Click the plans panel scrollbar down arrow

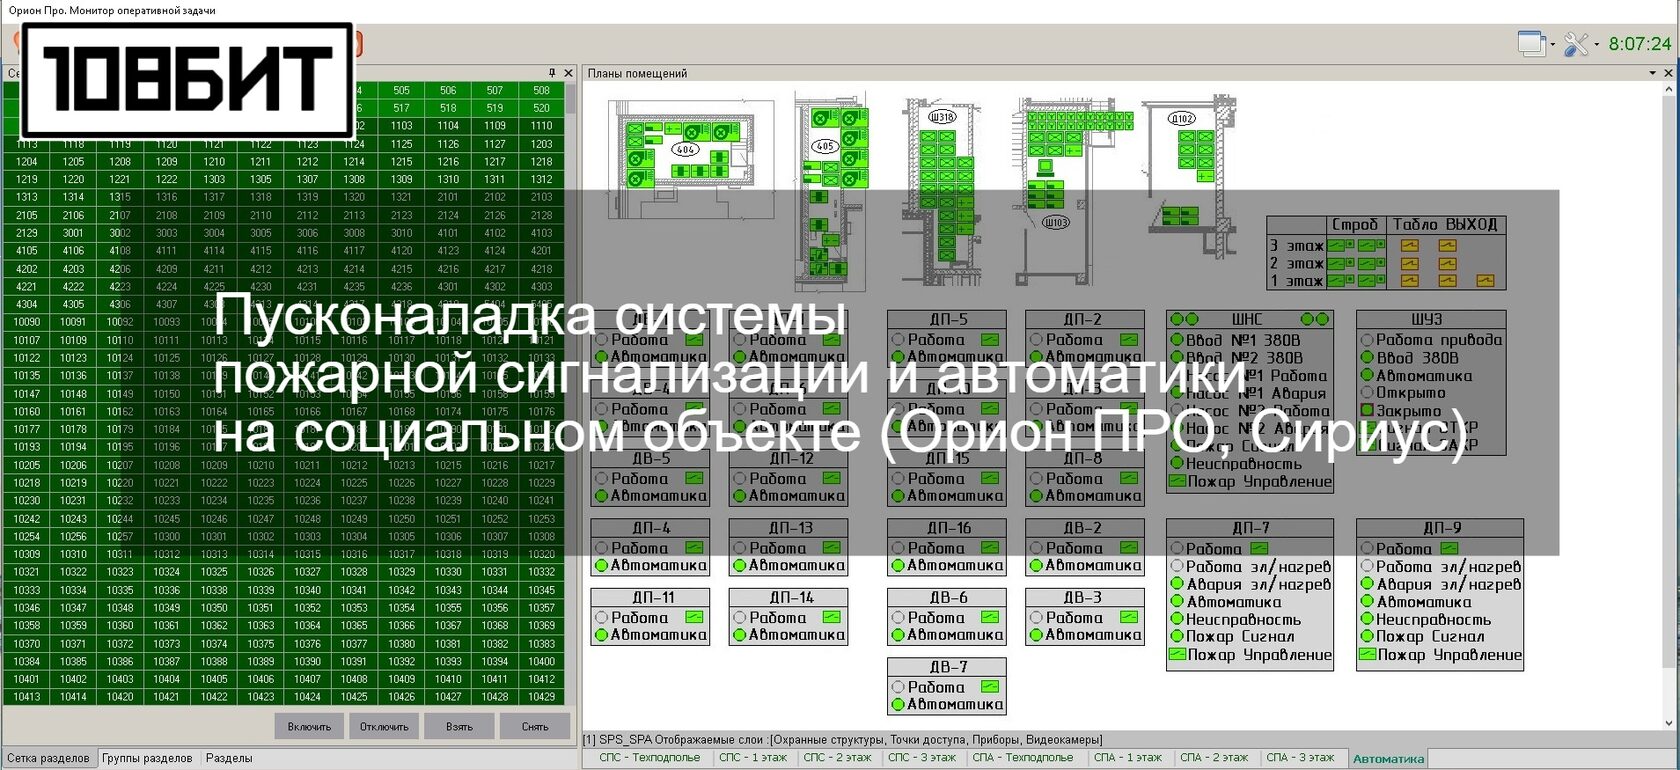coord(1668,723)
